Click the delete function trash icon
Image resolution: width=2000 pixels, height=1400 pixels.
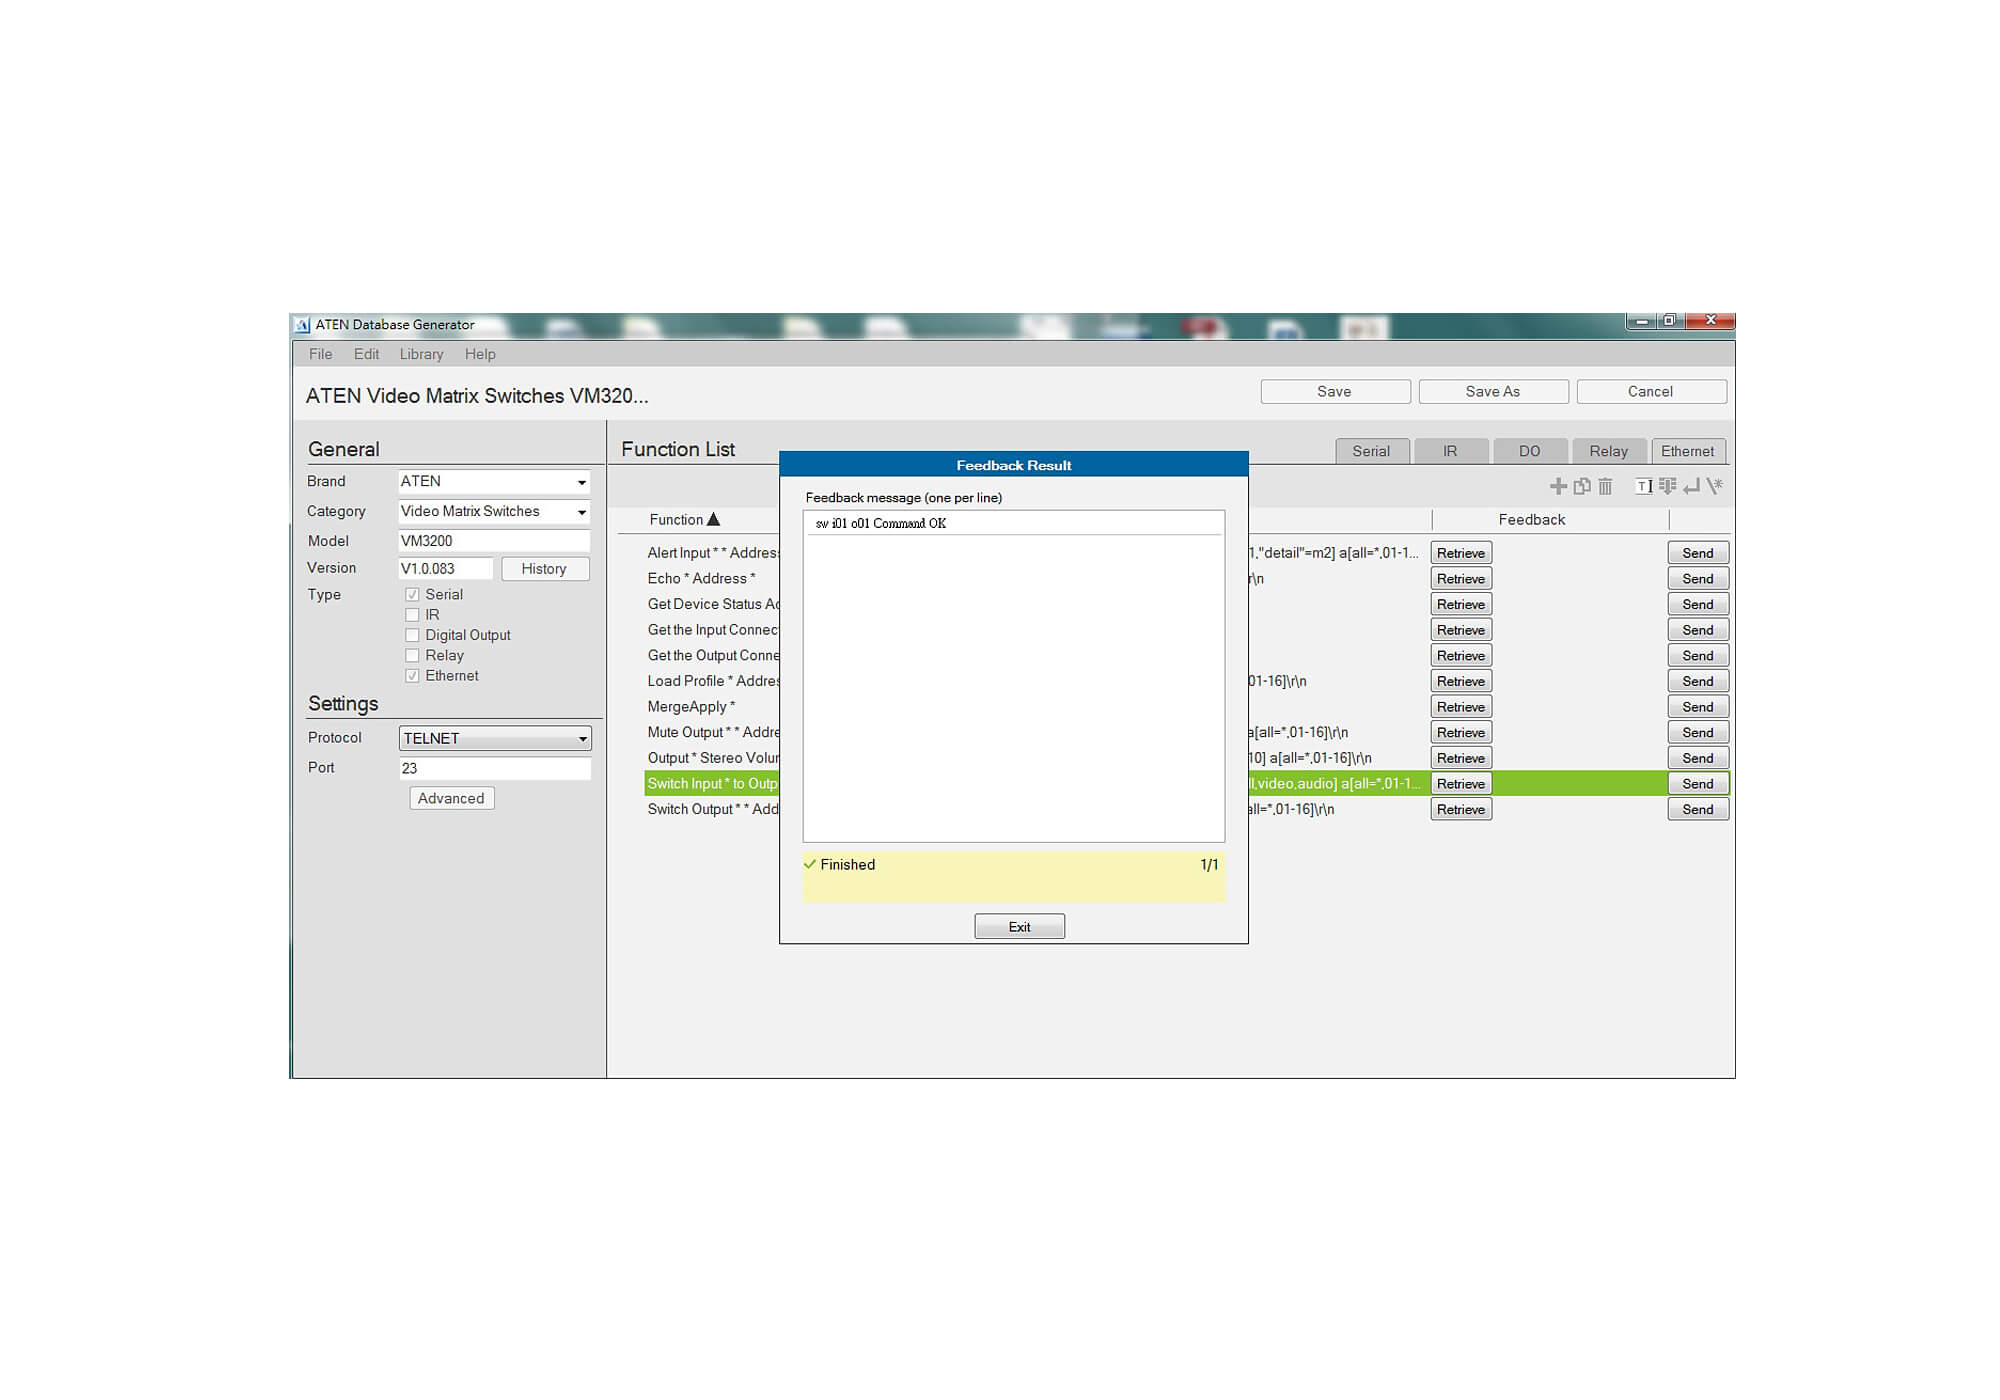(x=1605, y=486)
